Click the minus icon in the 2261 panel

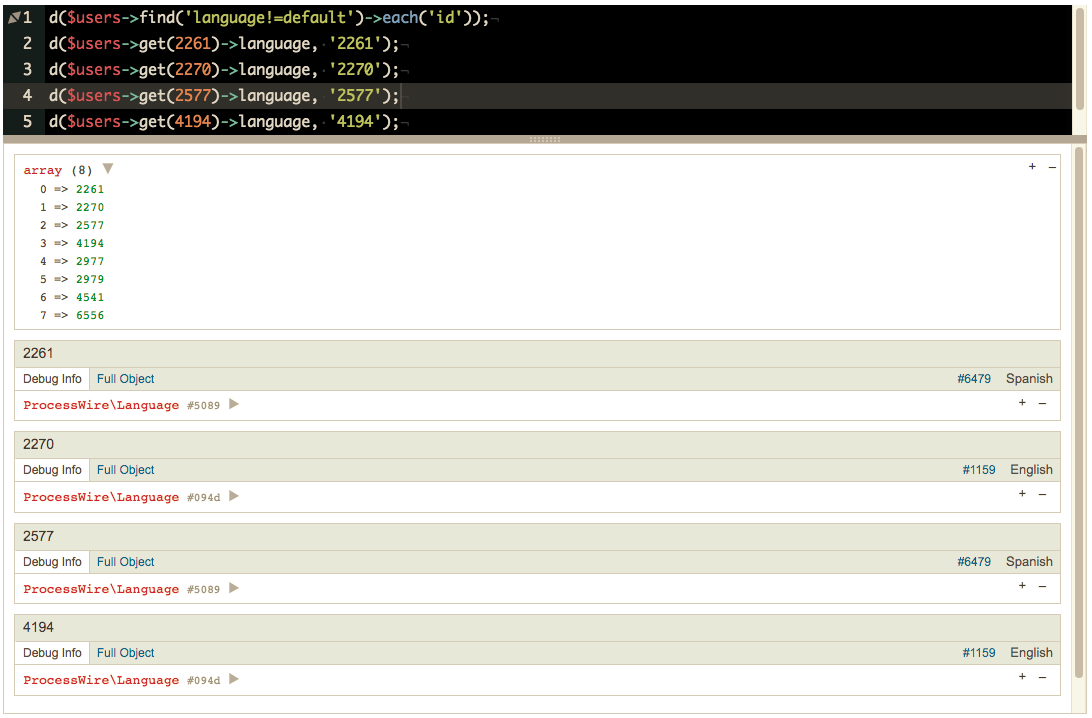click(x=1044, y=403)
